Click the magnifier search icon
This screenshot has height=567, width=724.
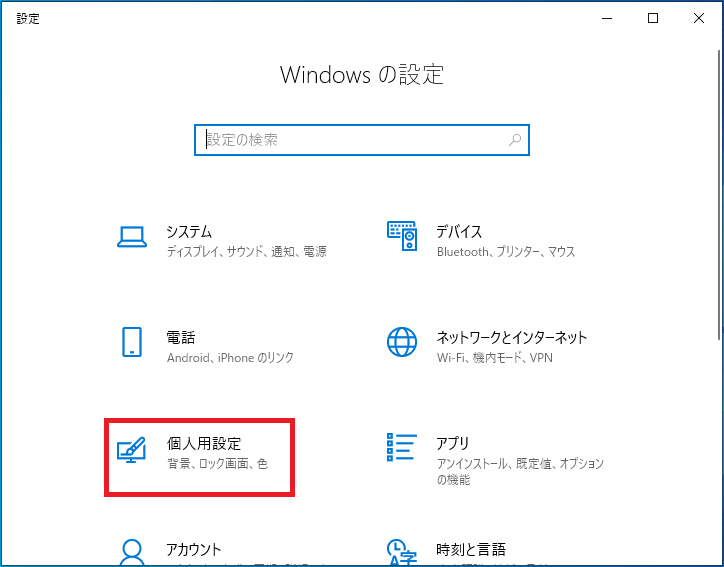click(x=515, y=139)
